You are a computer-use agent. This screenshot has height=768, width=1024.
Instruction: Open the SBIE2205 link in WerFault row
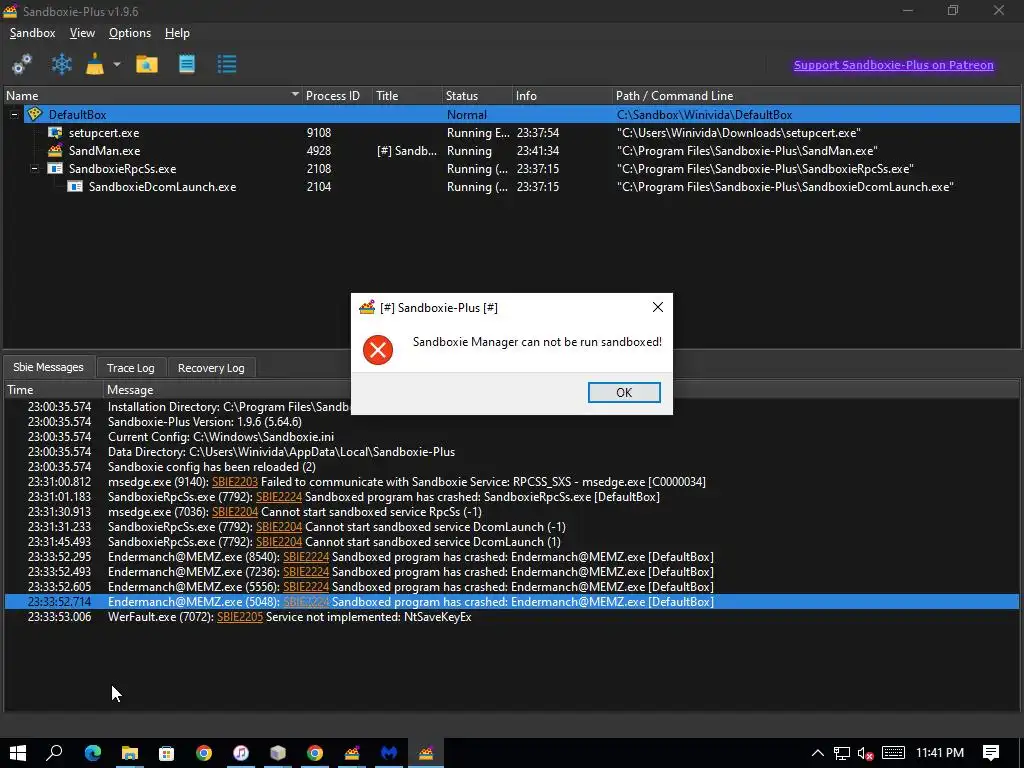click(x=240, y=617)
